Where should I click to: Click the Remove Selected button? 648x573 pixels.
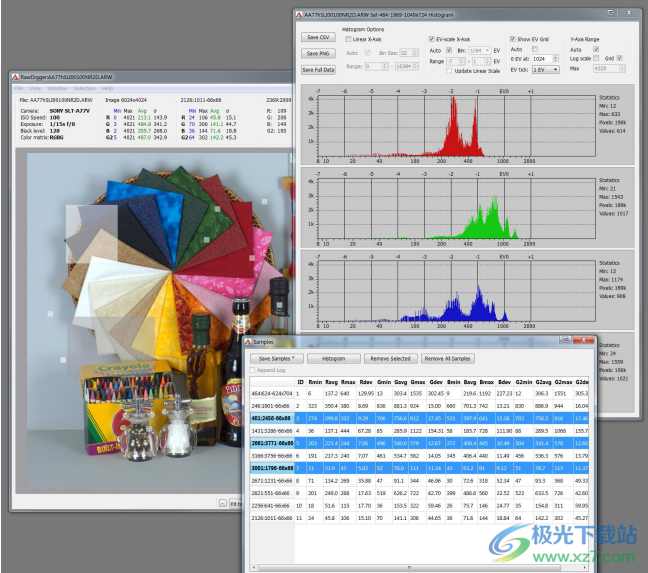(x=391, y=359)
